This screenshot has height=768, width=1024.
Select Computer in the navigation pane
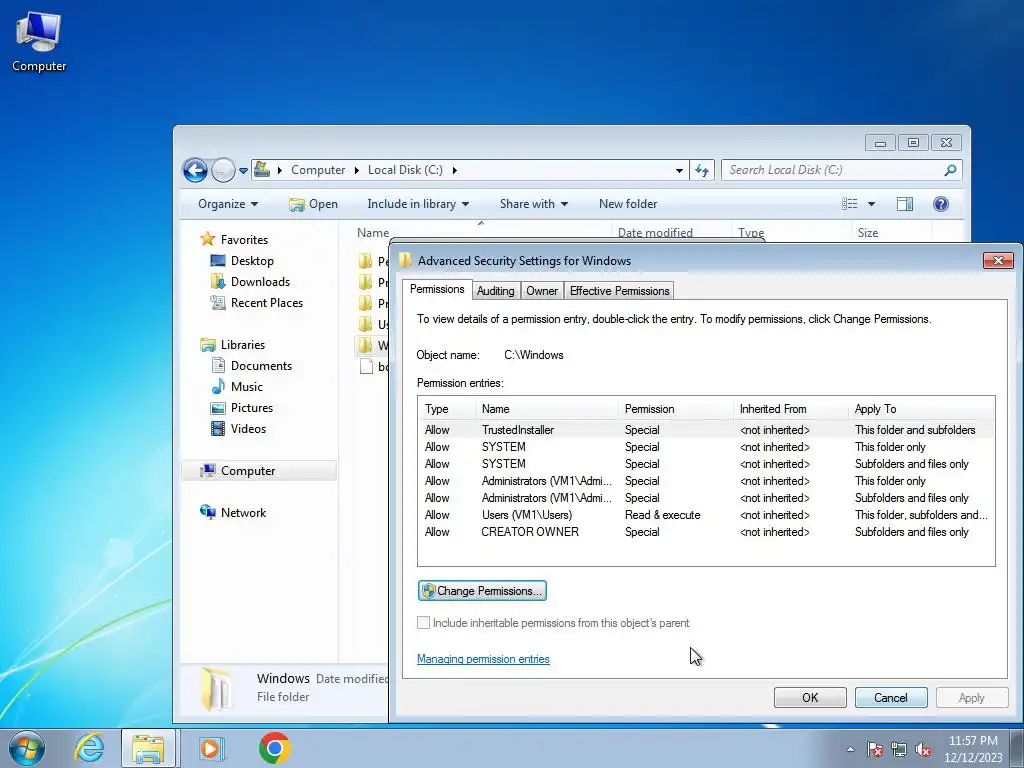point(259,471)
